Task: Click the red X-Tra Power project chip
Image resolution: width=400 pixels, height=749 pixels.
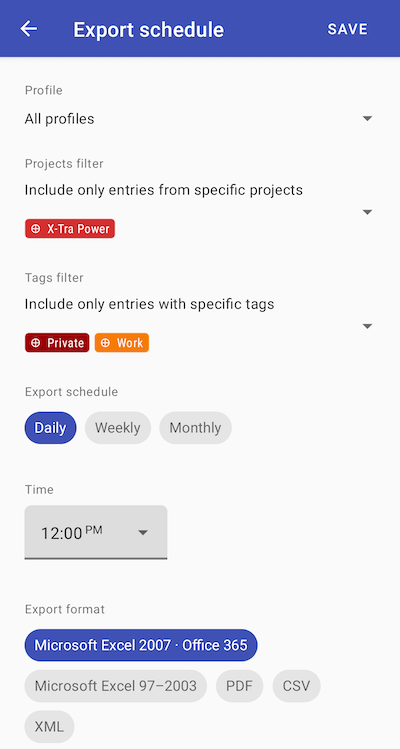Action: pyautogui.click(x=70, y=229)
